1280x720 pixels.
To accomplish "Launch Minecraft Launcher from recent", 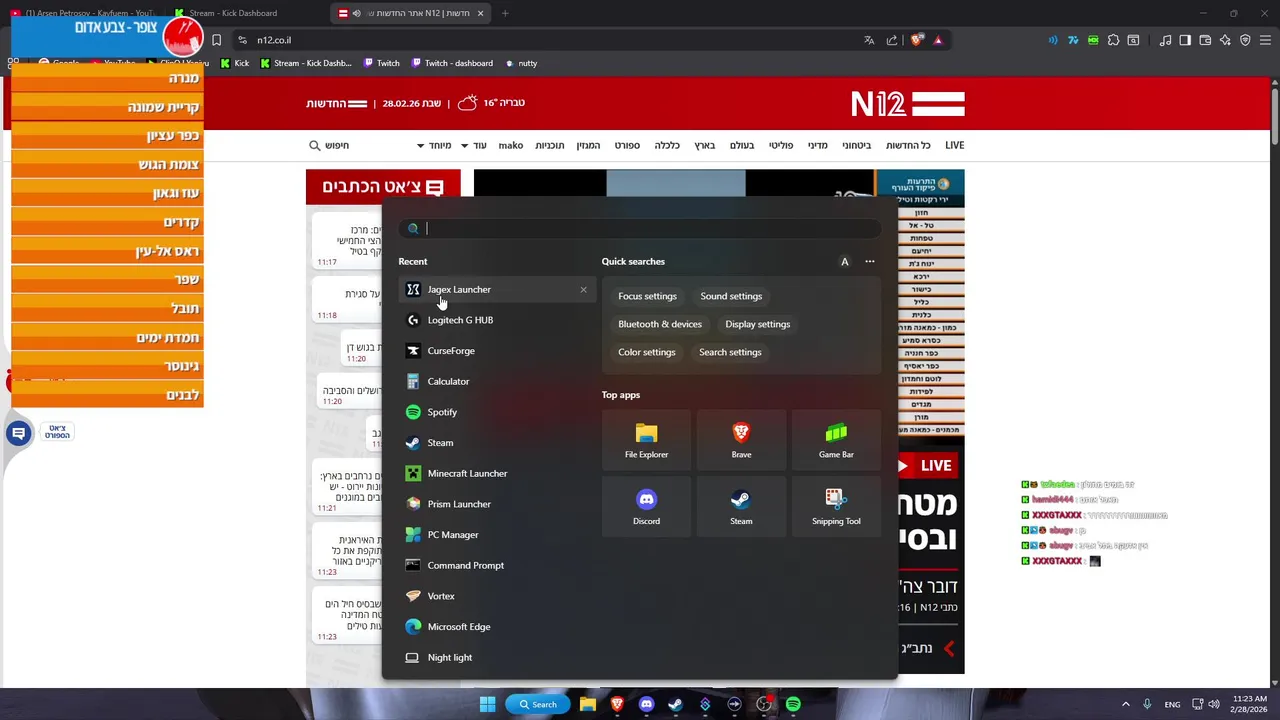I will pos(497,473).
